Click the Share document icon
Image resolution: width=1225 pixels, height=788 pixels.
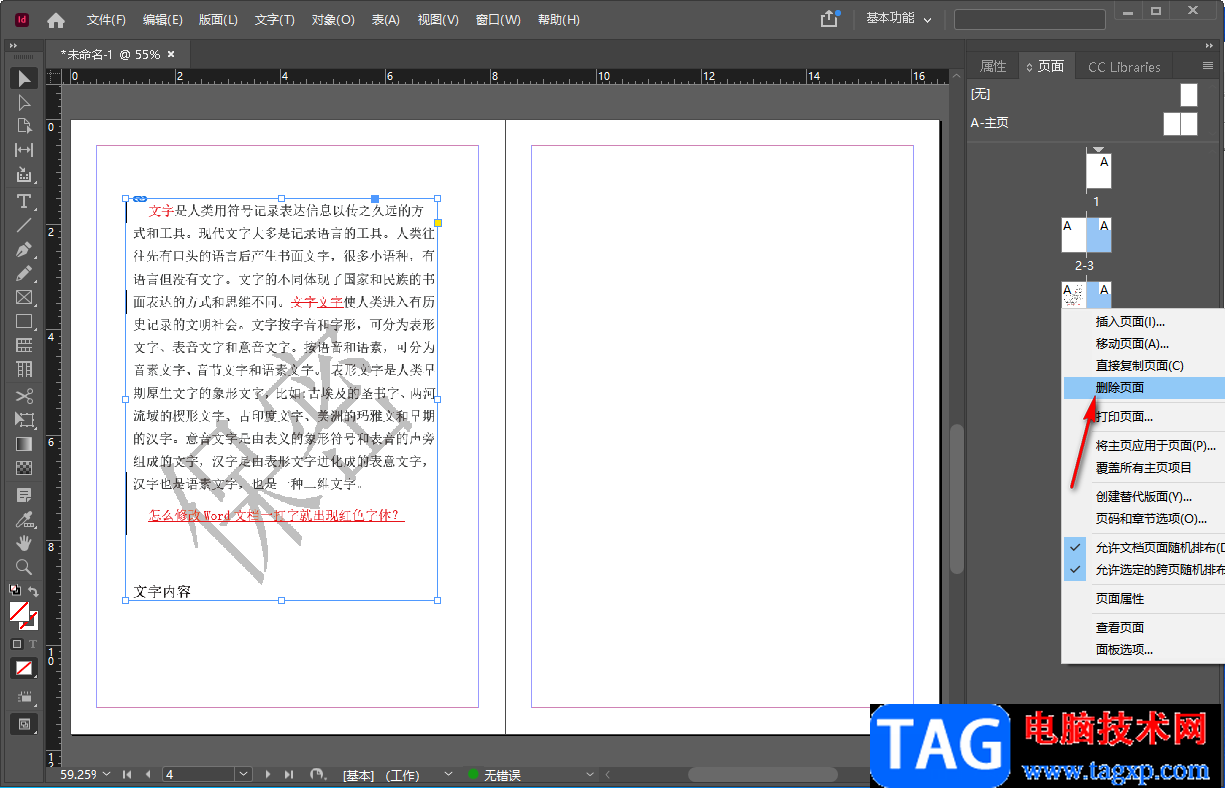pyautogui.click(x=829, y=18)
